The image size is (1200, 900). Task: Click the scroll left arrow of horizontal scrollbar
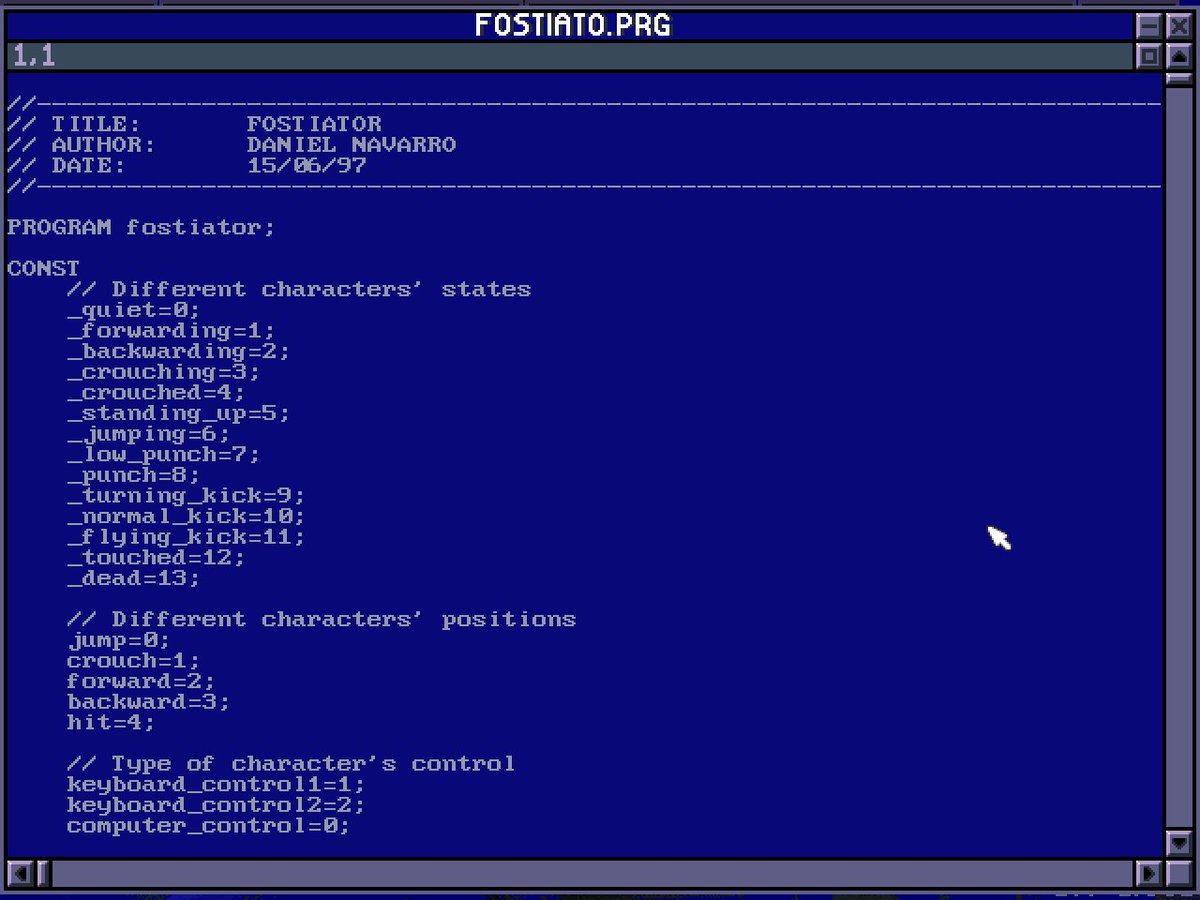20,873
